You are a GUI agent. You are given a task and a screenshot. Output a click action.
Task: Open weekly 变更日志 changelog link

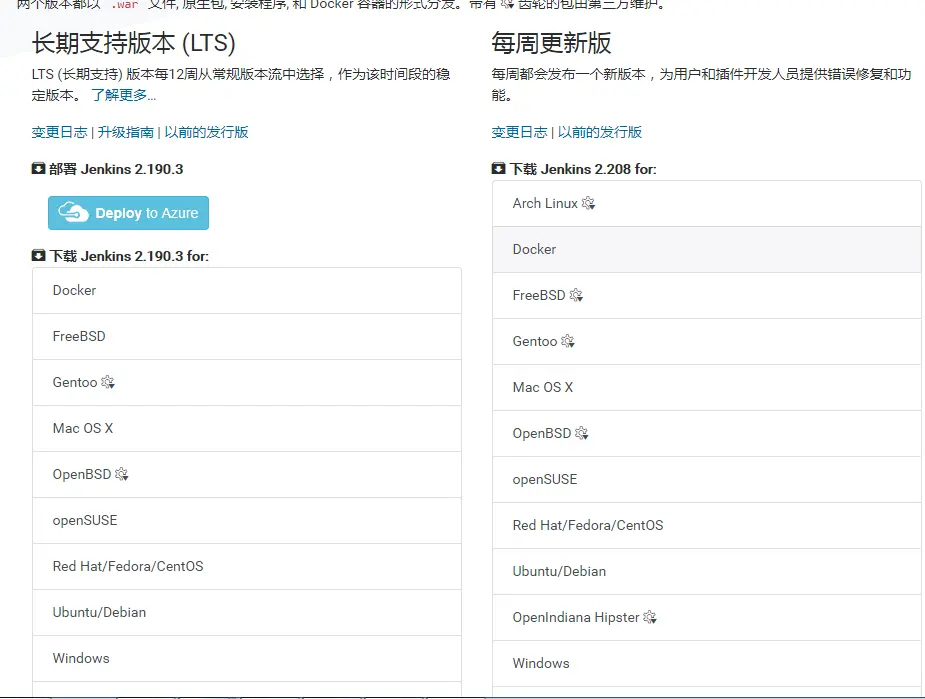pyautogui.click(x=519, y=132)
